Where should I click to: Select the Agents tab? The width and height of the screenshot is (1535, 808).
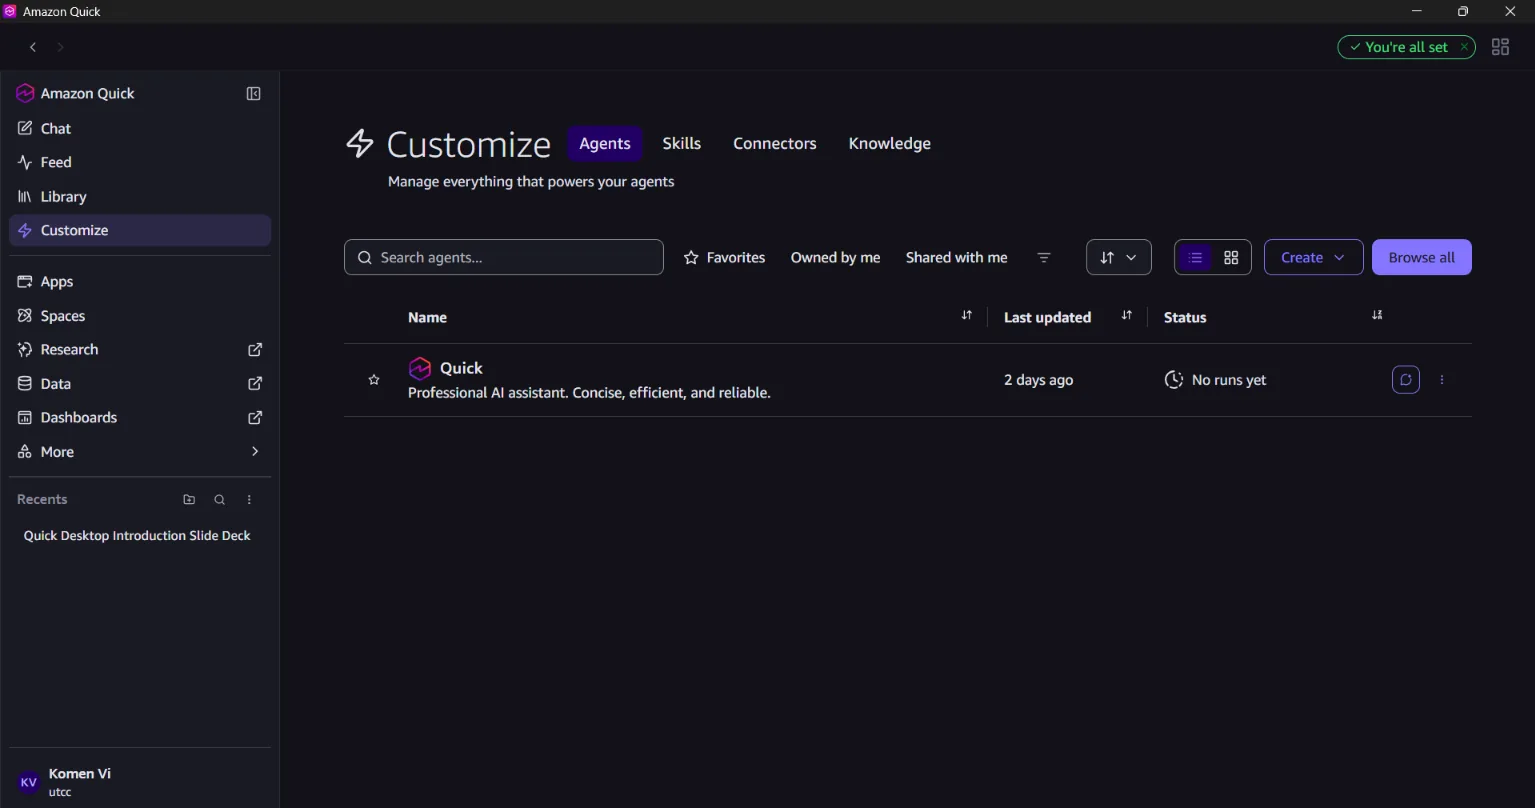(605, 144)
